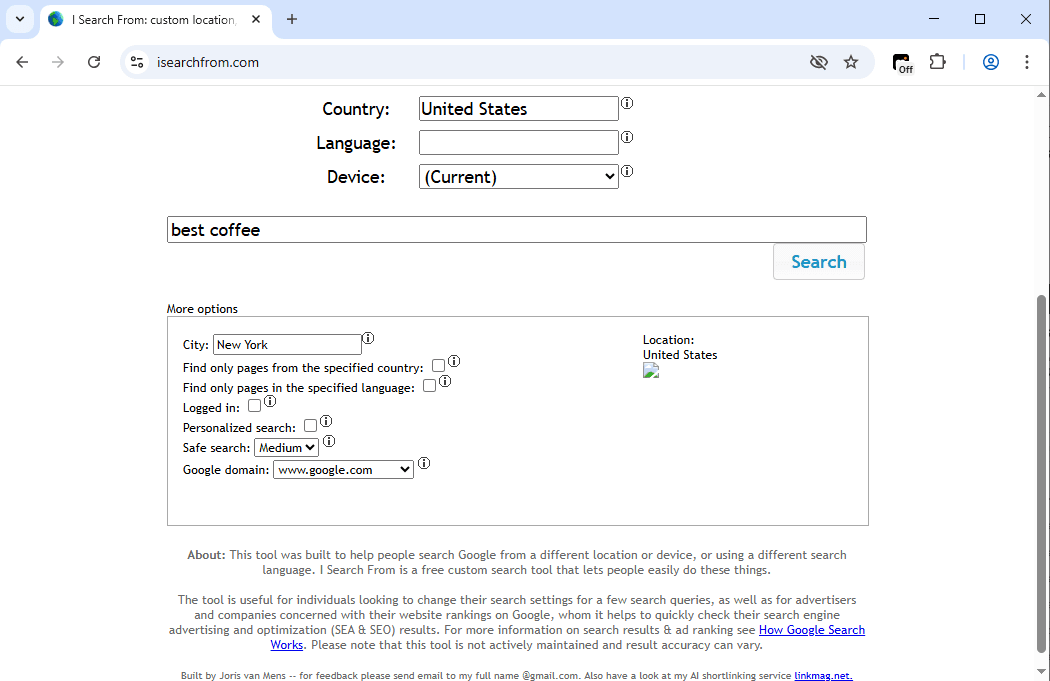Open the How Google Search Works link
1050x681 pixels.
pos(811,630)
